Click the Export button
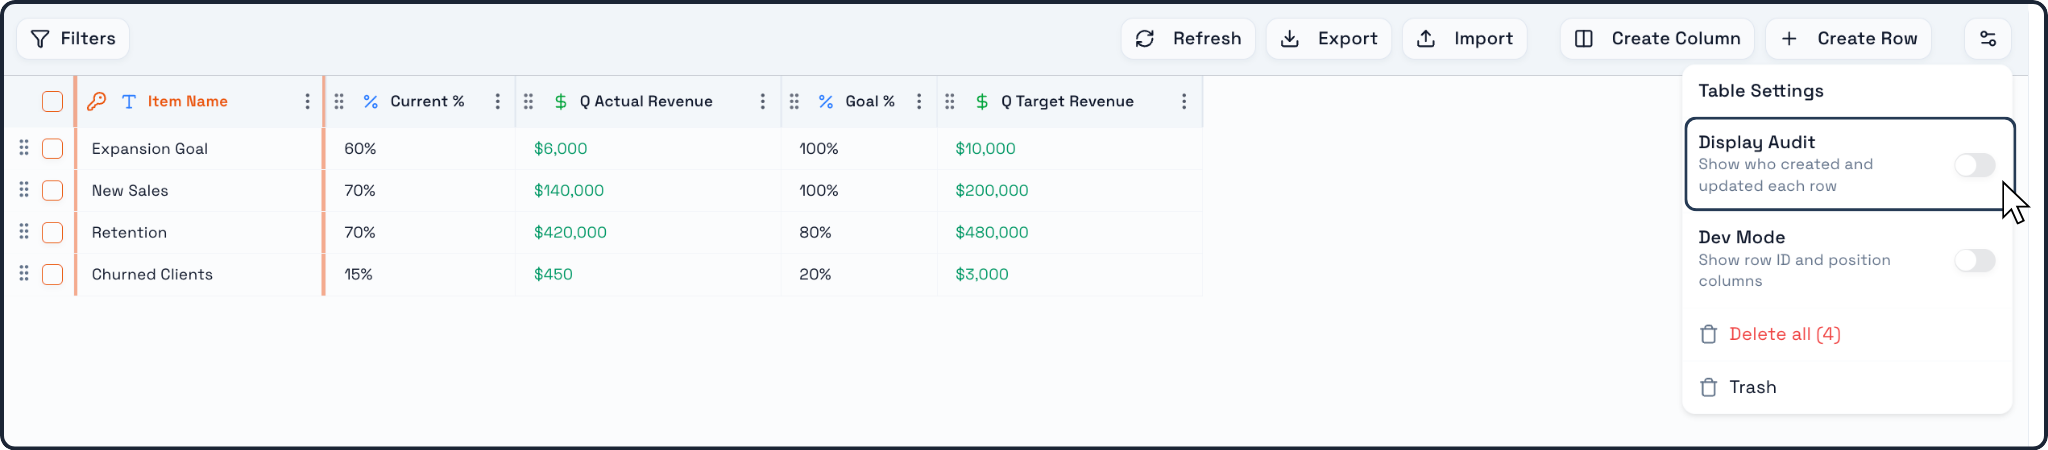 click(x=1329, y=39)
